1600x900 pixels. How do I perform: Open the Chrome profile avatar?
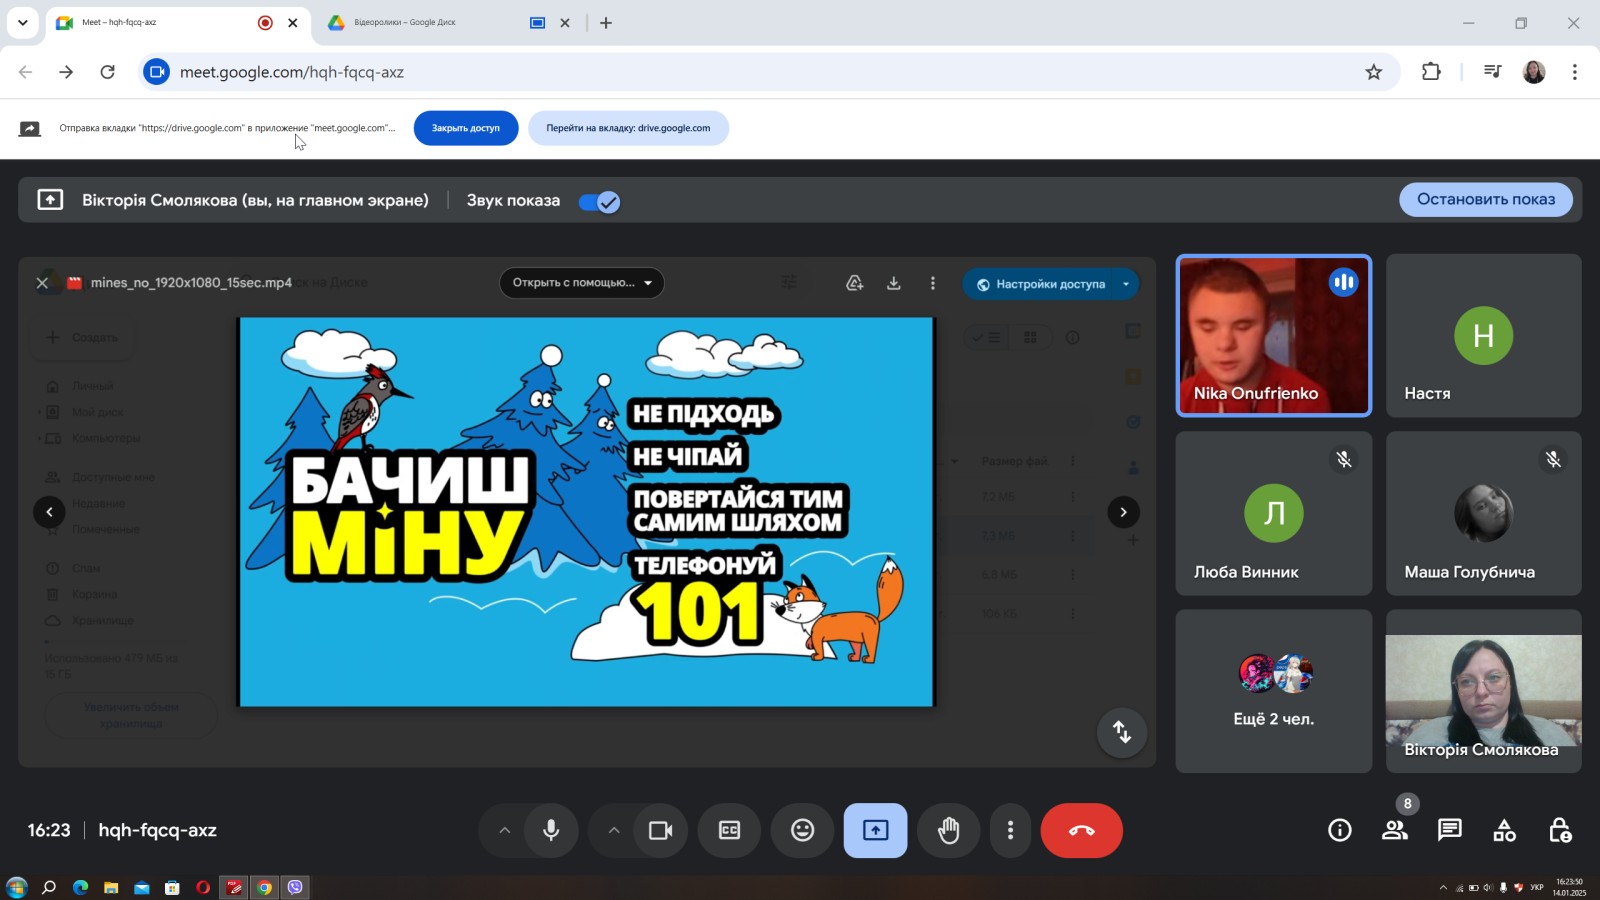pos(1534,72)
